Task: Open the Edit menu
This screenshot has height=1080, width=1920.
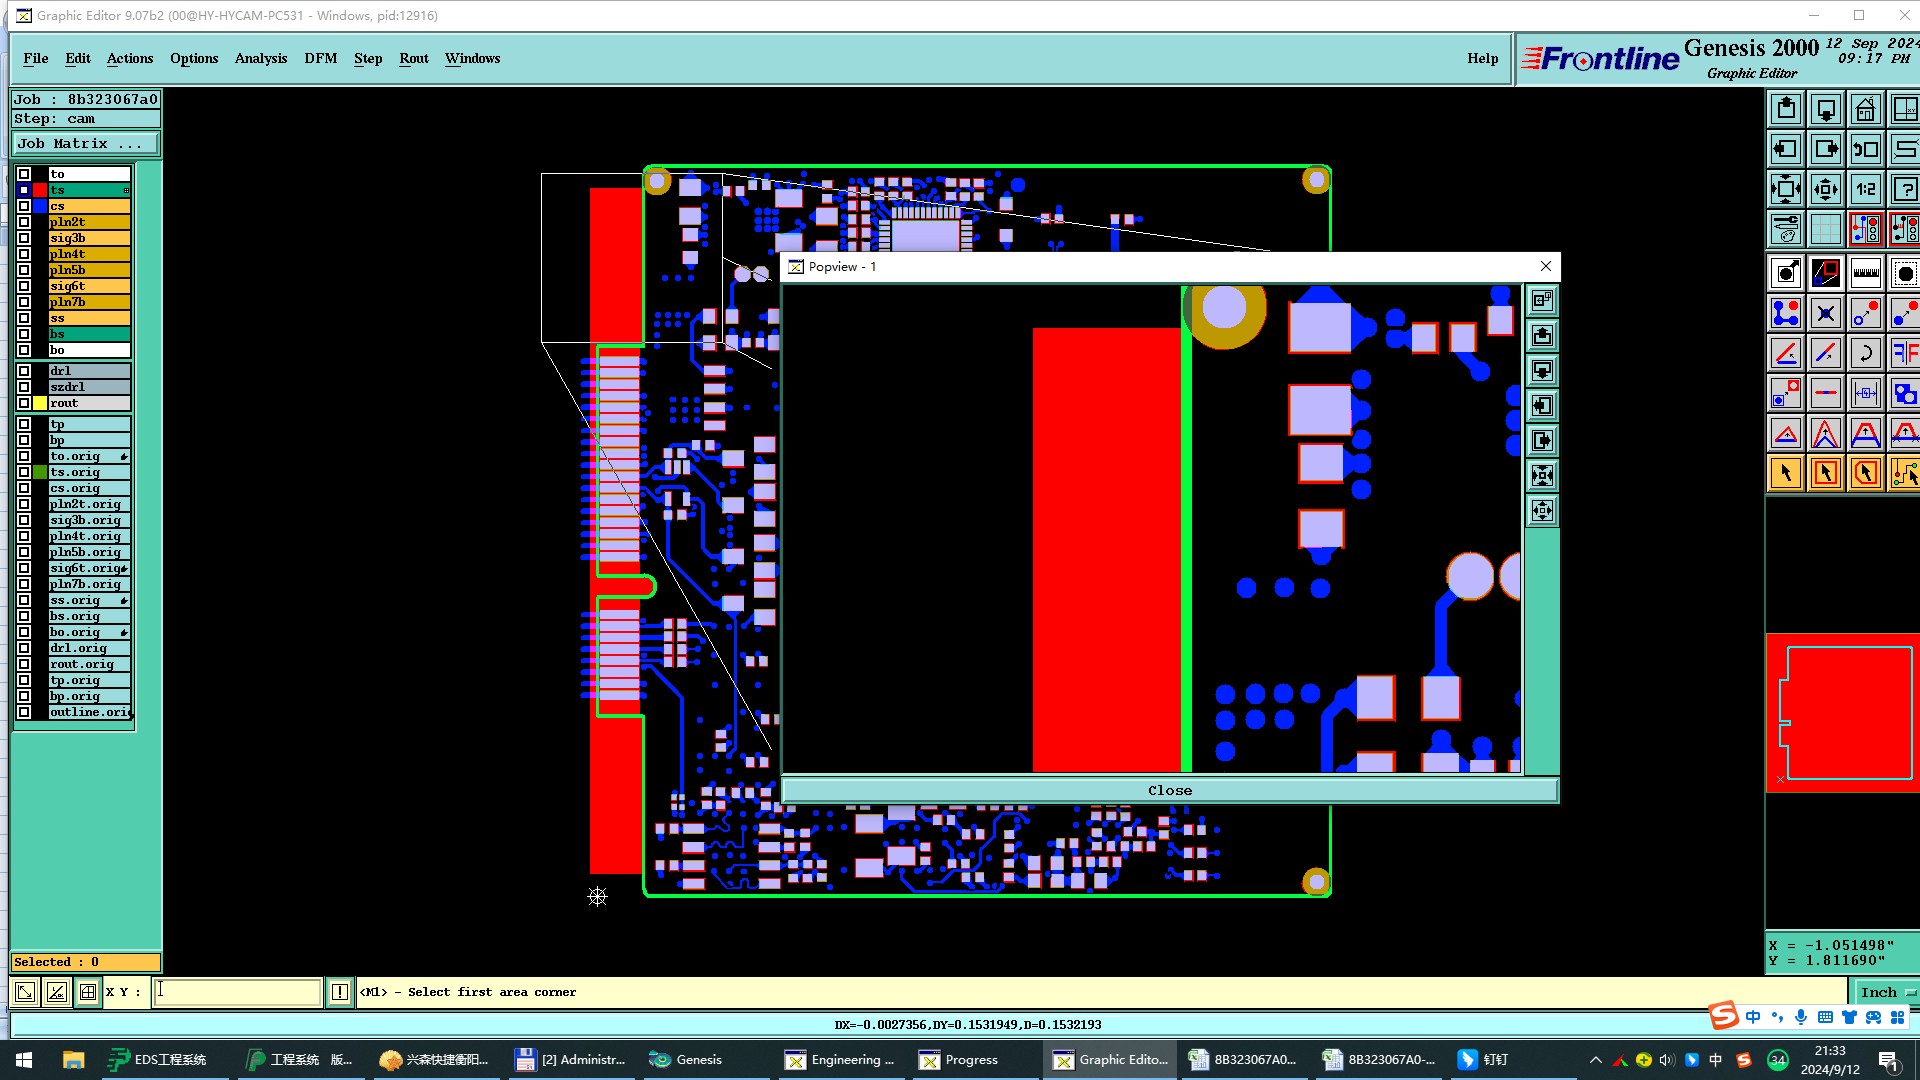Action: tap(78, 58)
